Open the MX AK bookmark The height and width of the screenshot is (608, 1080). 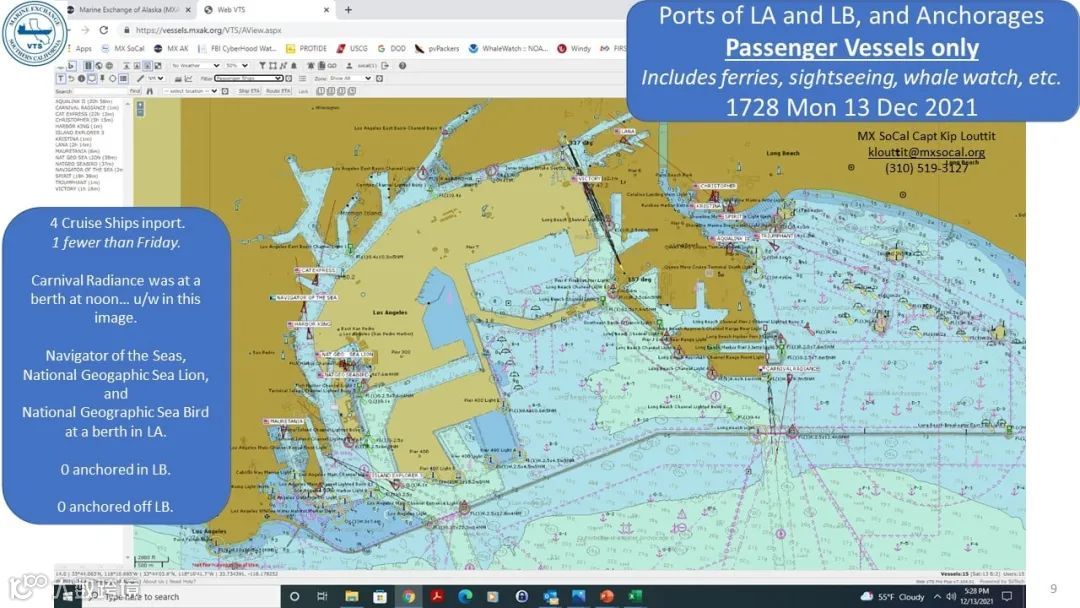171,48
